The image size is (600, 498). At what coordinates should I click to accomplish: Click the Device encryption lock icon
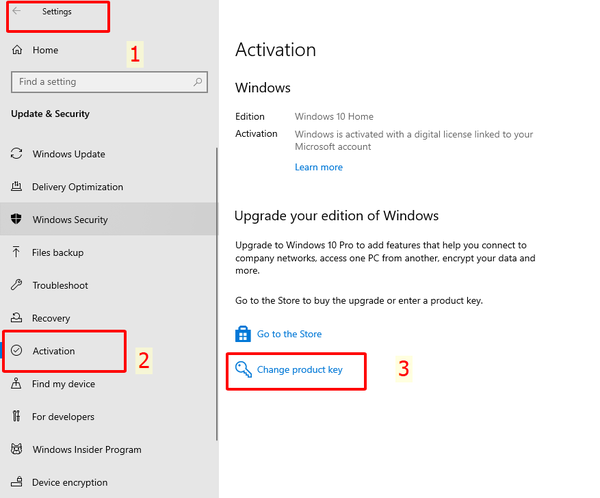coord(16,482)
